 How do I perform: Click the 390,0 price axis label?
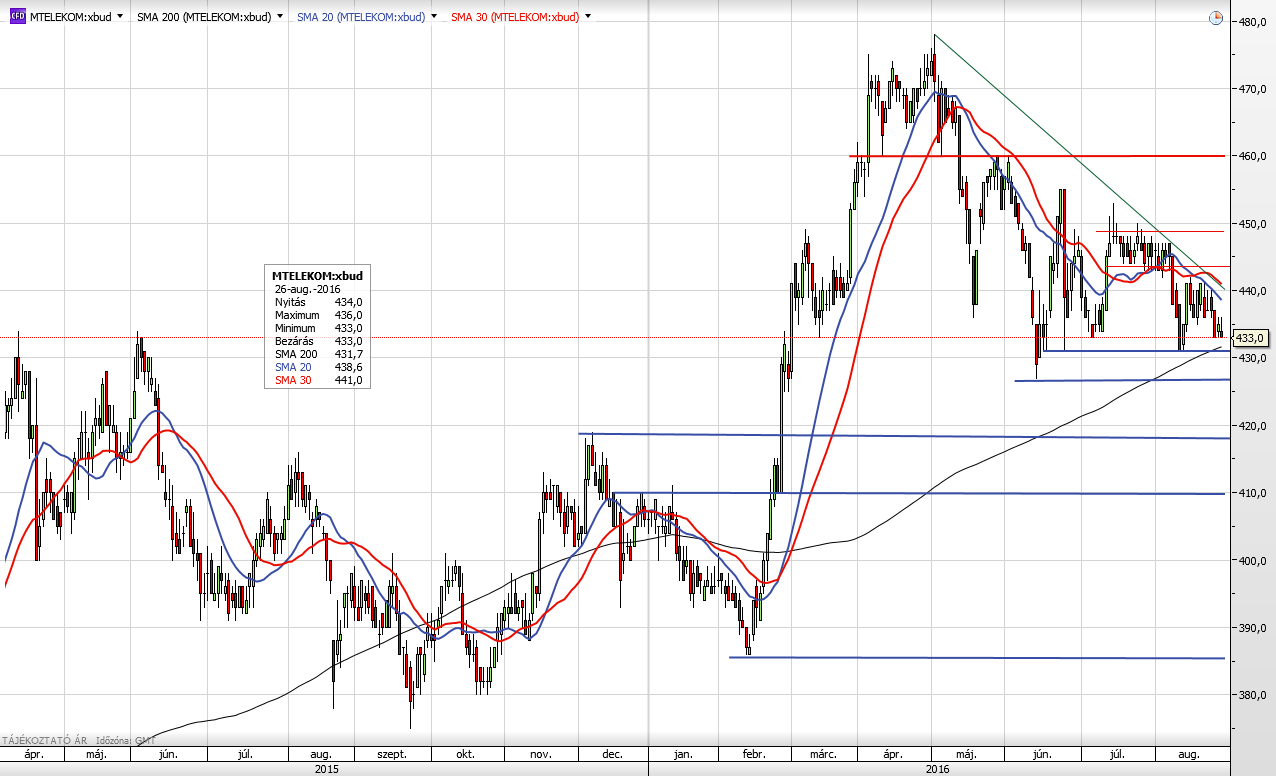click(x=1253, y=628)
